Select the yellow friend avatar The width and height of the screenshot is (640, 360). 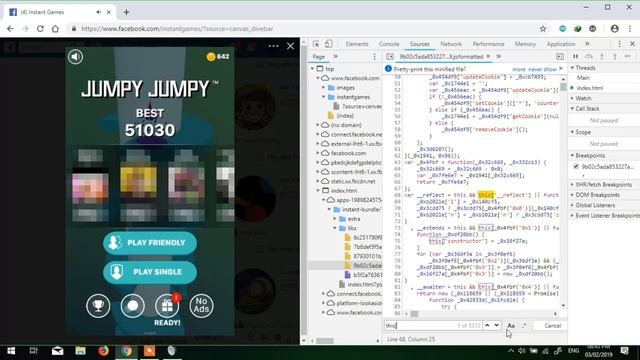pos(138,186)
